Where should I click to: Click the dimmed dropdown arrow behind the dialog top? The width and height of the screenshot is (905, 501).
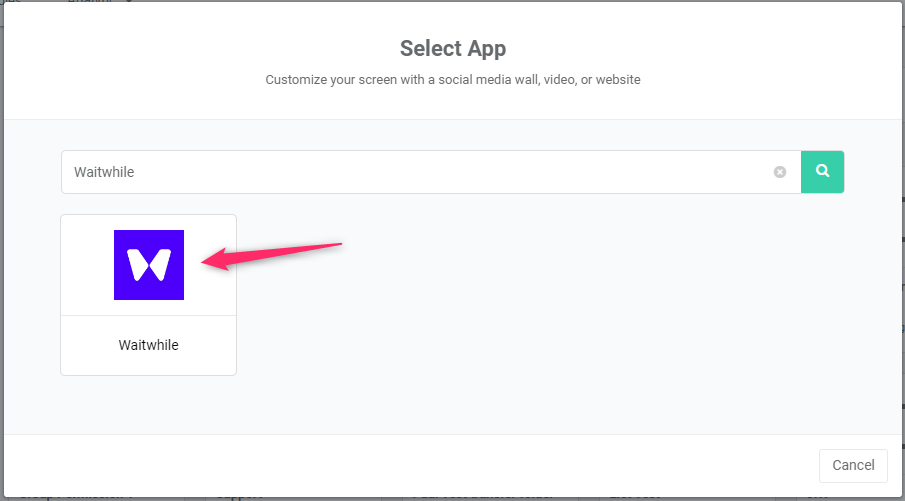point(128,1)
